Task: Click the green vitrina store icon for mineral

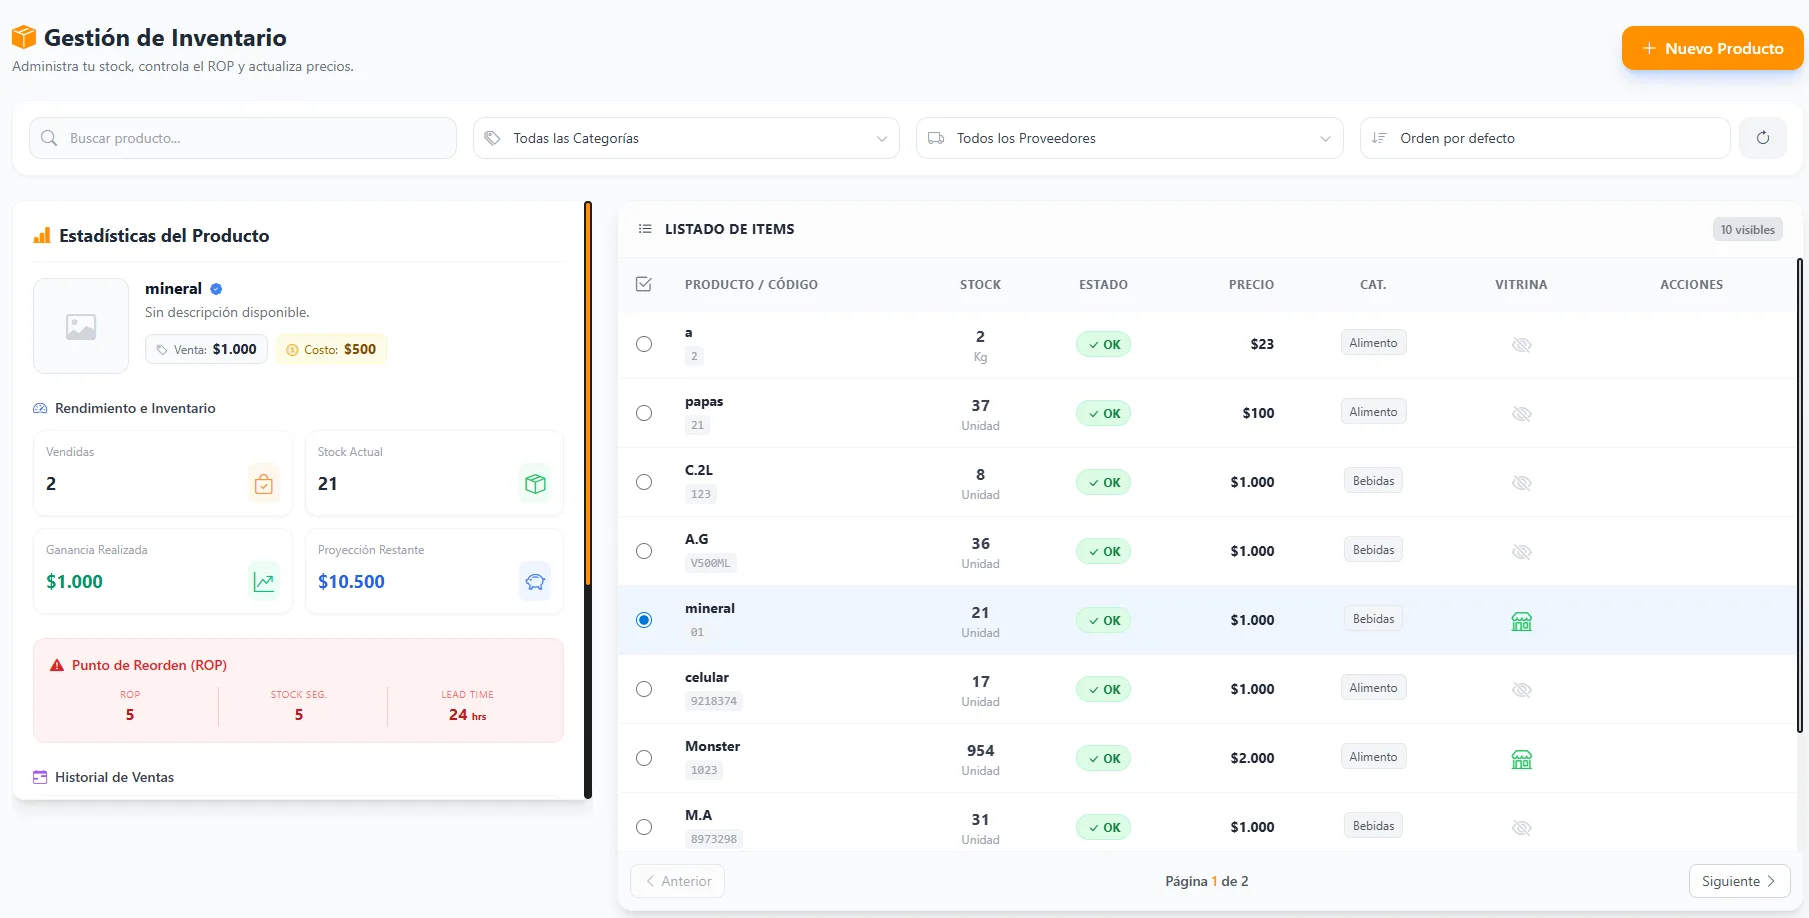Action: click(x=1521, y=621)
